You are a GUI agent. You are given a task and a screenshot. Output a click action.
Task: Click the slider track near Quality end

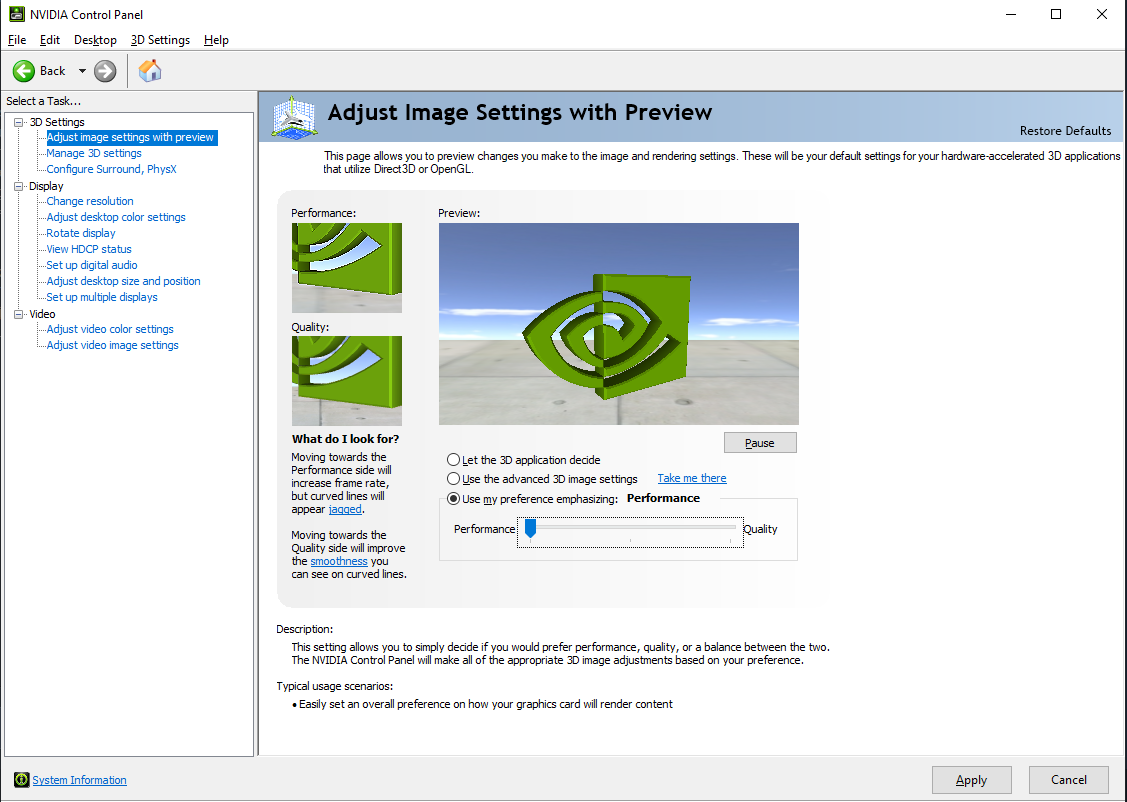[730, 527]
